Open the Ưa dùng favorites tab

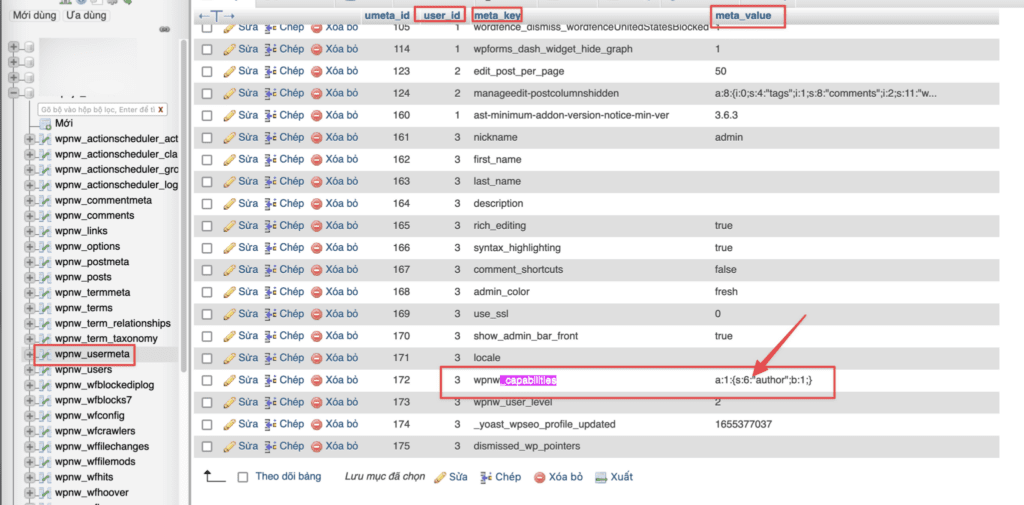pyautogui.click(x=86, y=15)
